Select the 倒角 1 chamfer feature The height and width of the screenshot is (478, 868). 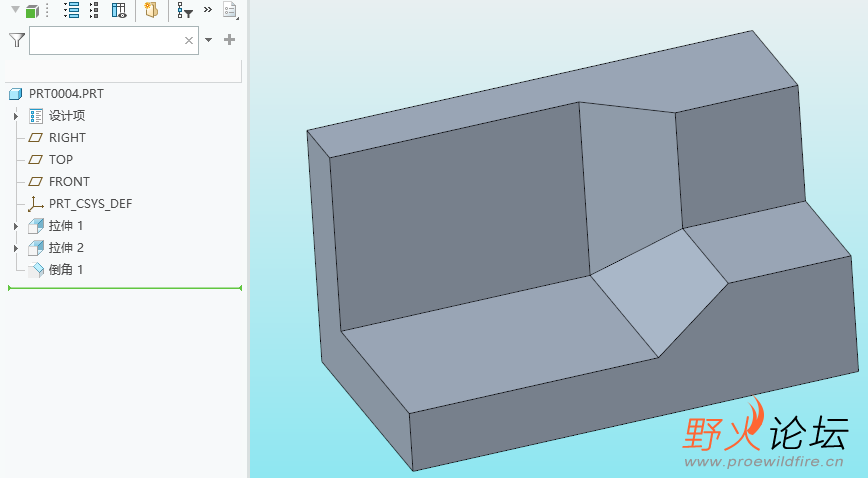tap(65, 270)
